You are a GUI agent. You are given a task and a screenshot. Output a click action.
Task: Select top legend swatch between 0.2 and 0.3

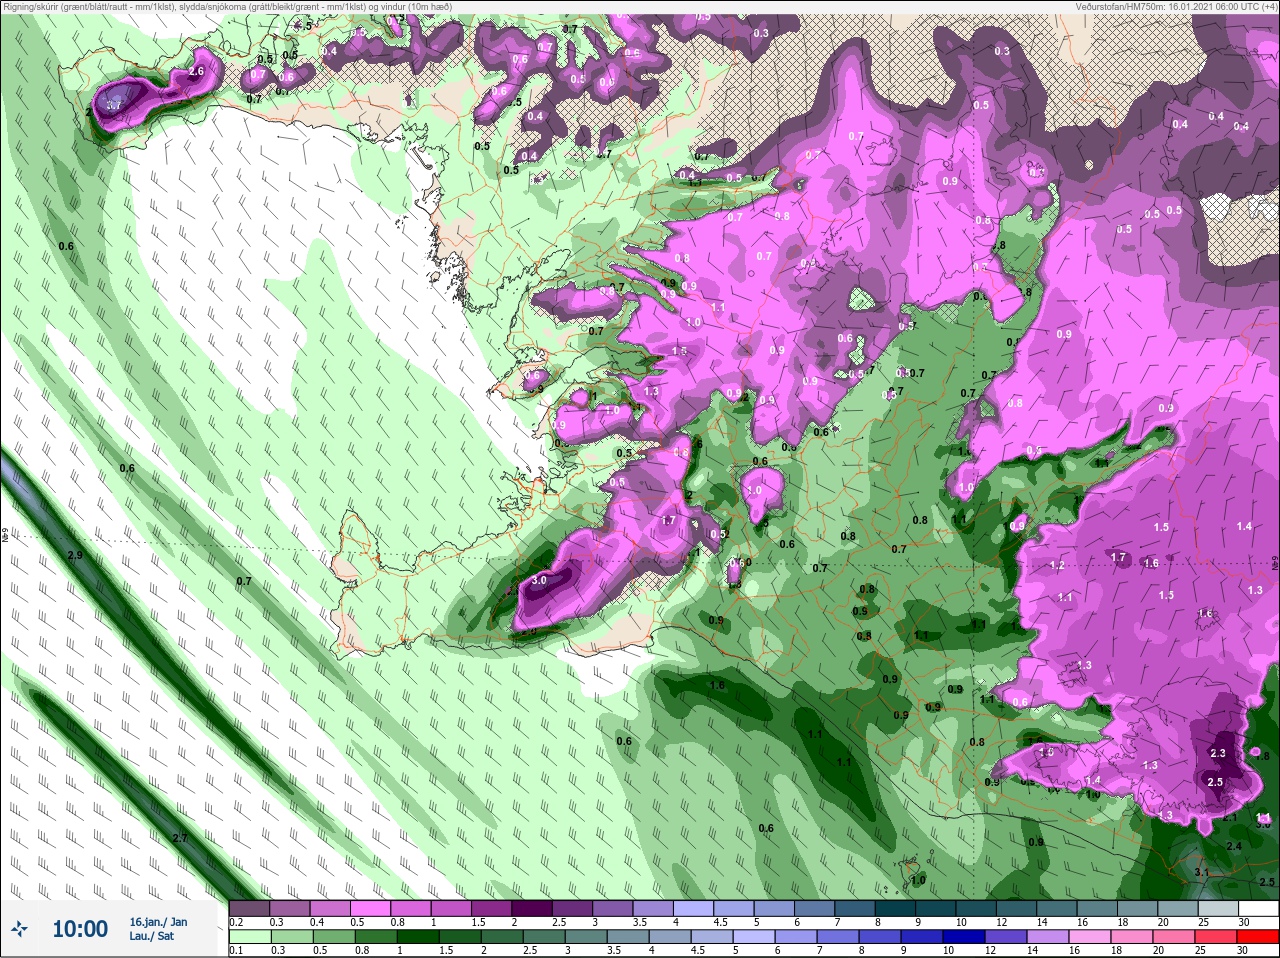pyautogui.click(x=249, y=909)
